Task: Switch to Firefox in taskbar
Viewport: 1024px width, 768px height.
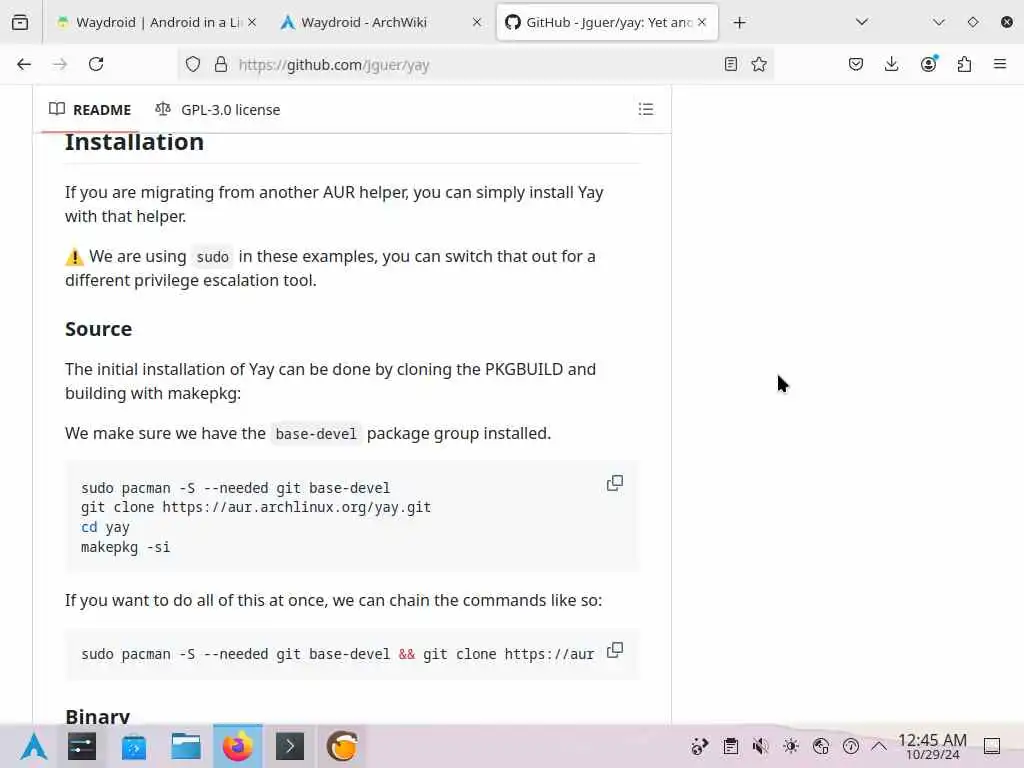Action: (x=238, y=746)
